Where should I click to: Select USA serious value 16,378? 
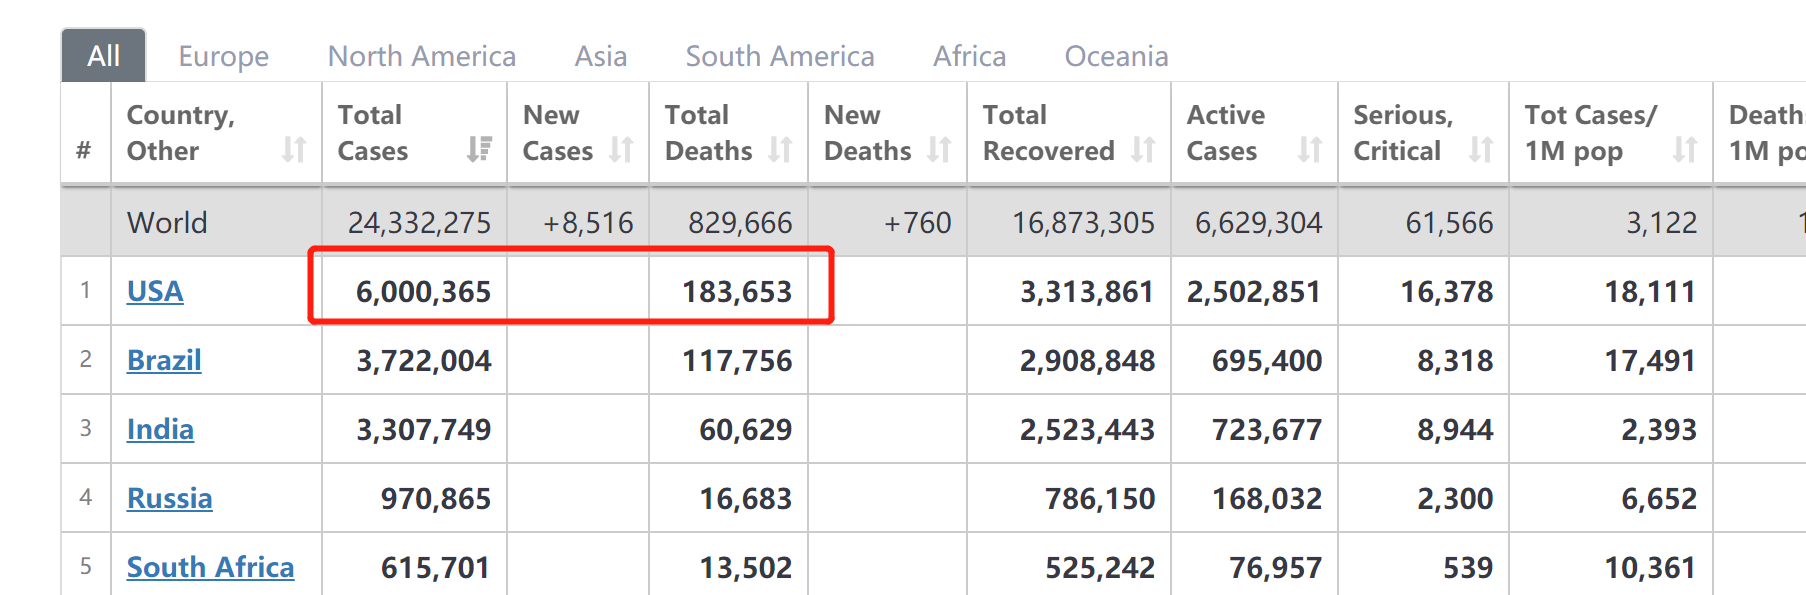click(1447, 291)
